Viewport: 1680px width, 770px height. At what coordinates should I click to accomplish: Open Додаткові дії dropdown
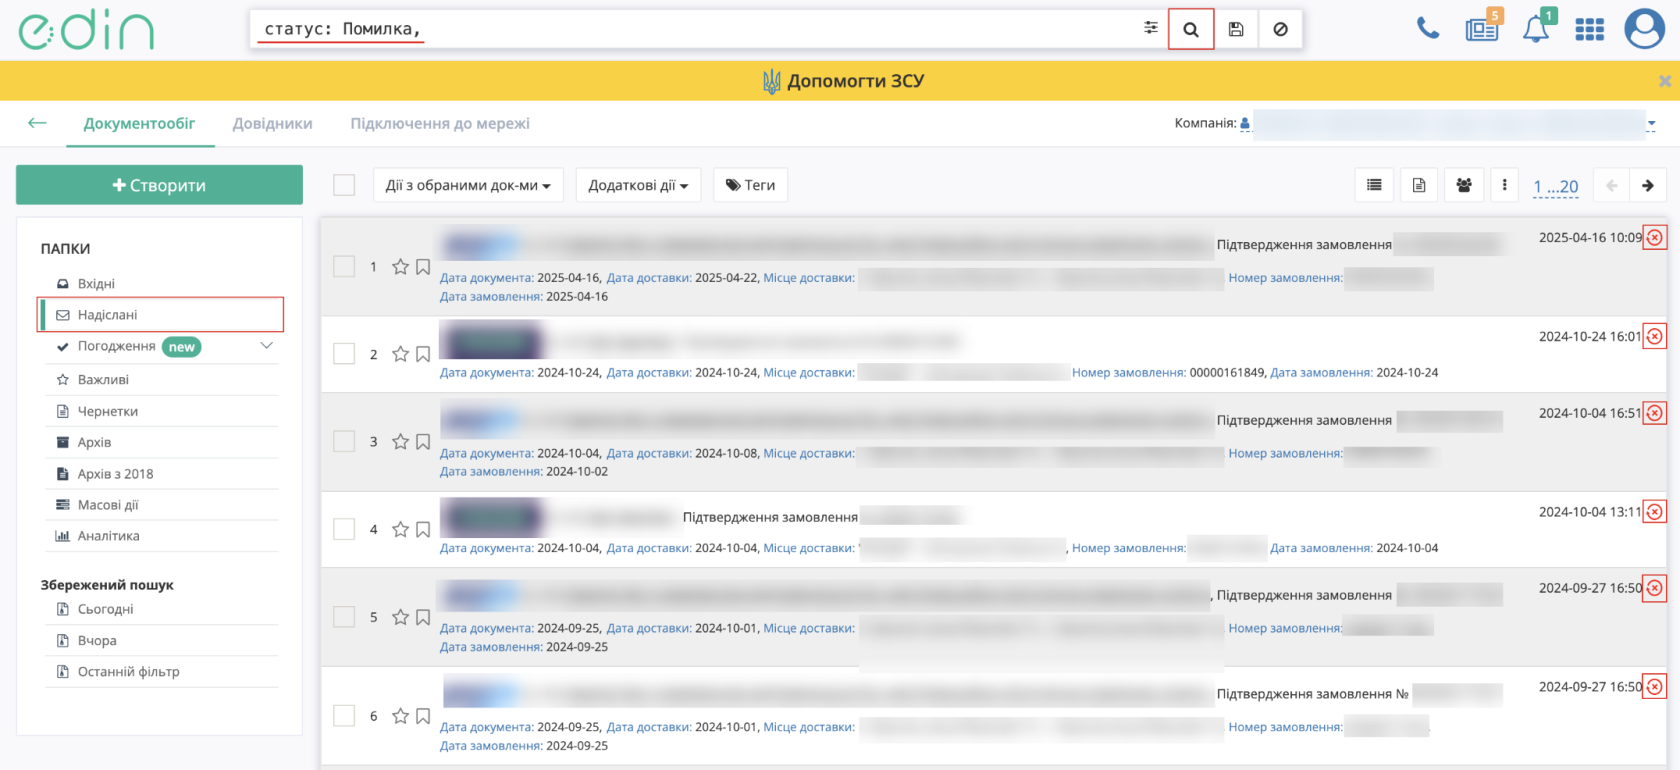[x=638, y=185]
